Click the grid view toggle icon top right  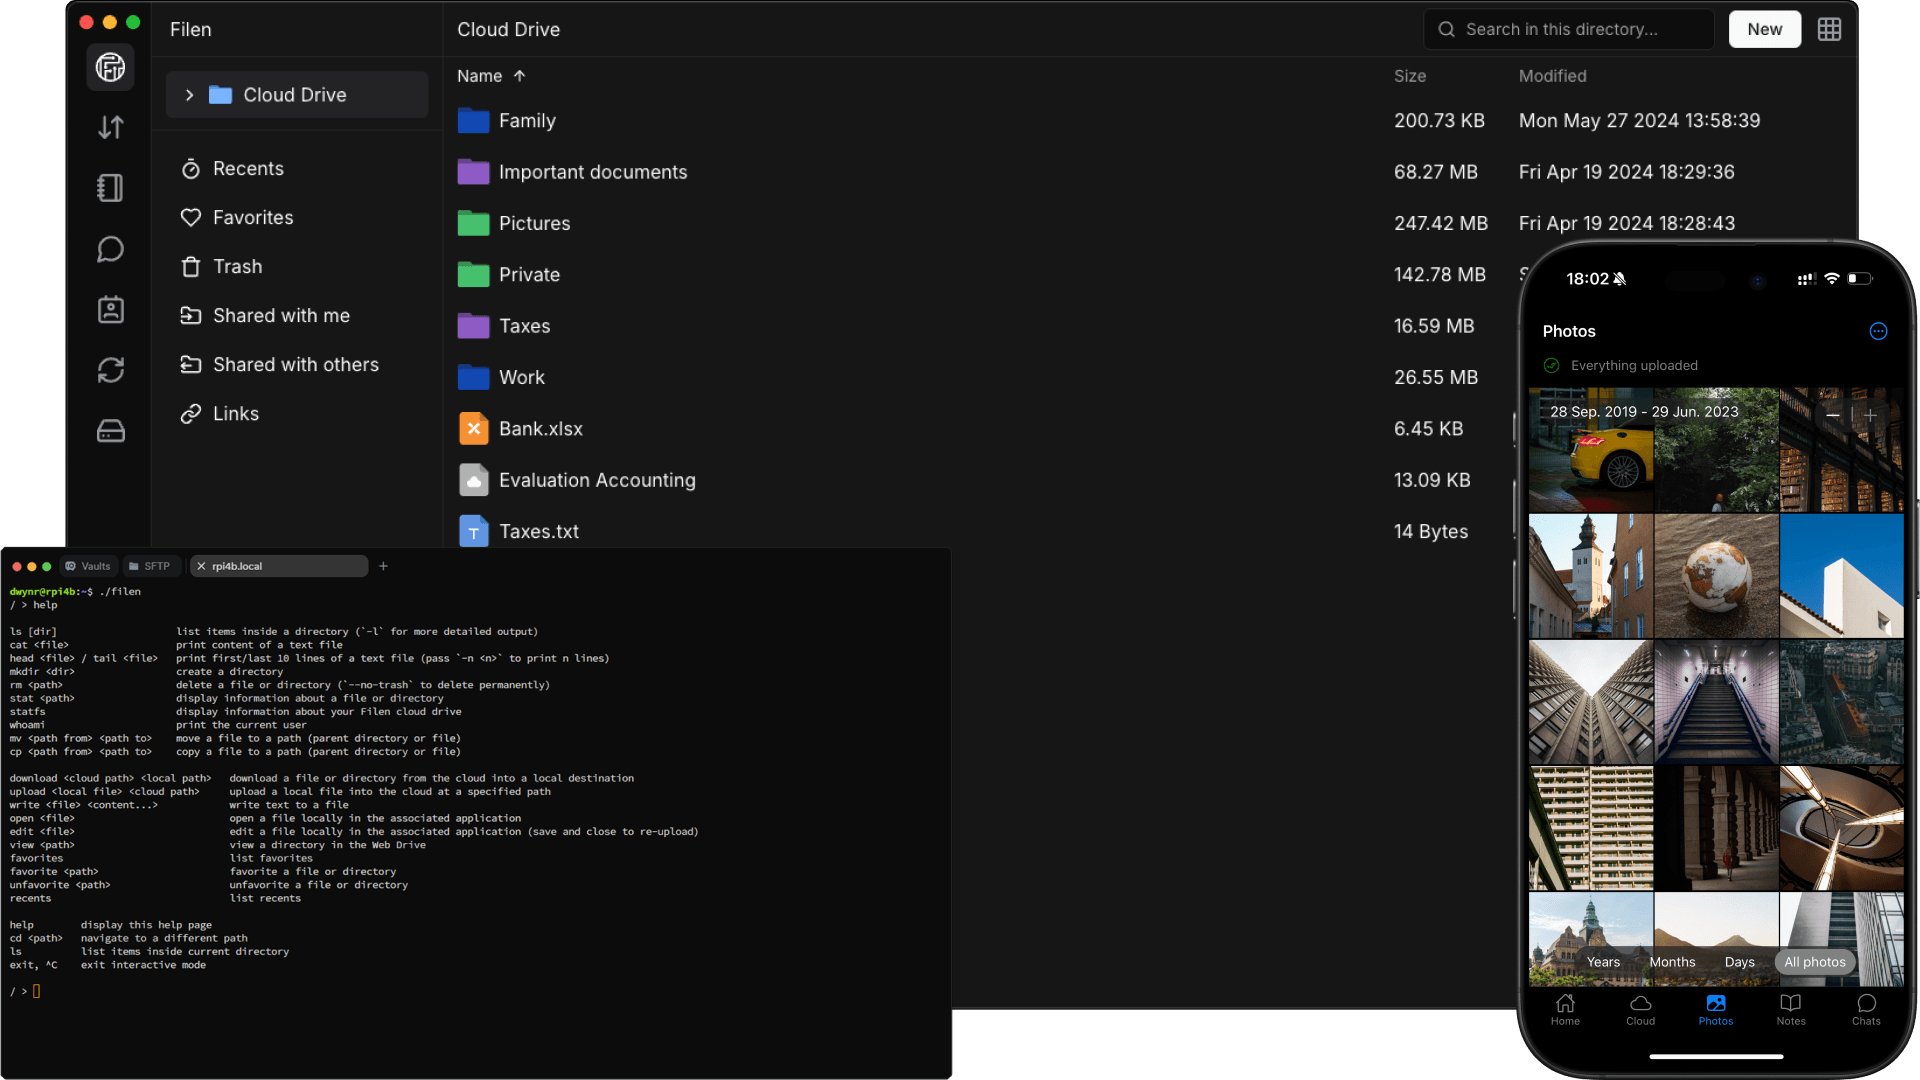1830,29
